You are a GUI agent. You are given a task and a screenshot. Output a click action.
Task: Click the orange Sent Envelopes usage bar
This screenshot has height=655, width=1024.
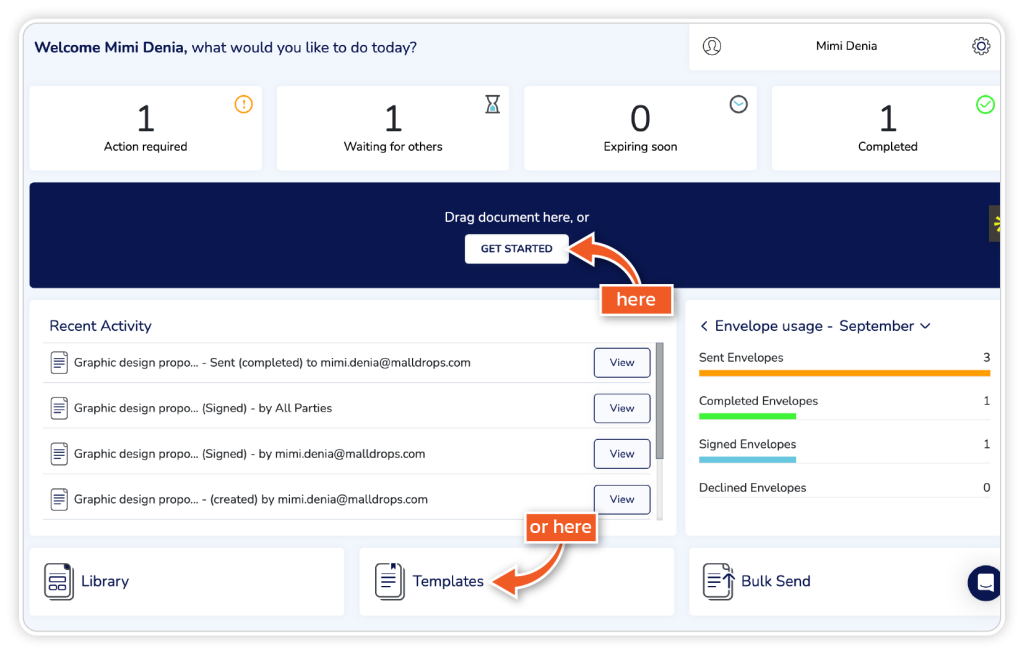844,373
